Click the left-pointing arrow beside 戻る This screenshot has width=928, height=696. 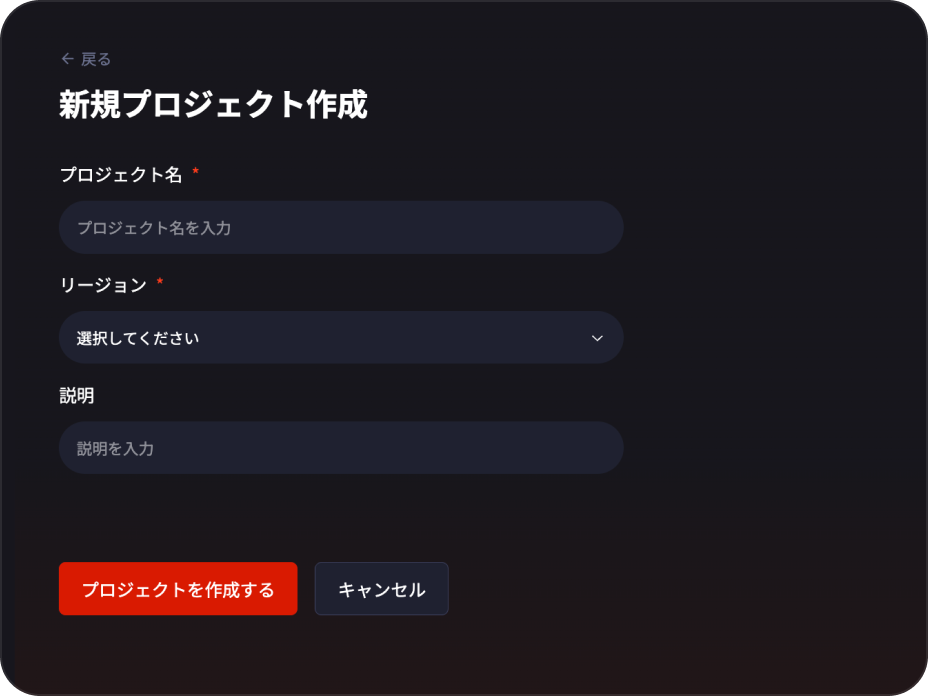coord(66,59)
